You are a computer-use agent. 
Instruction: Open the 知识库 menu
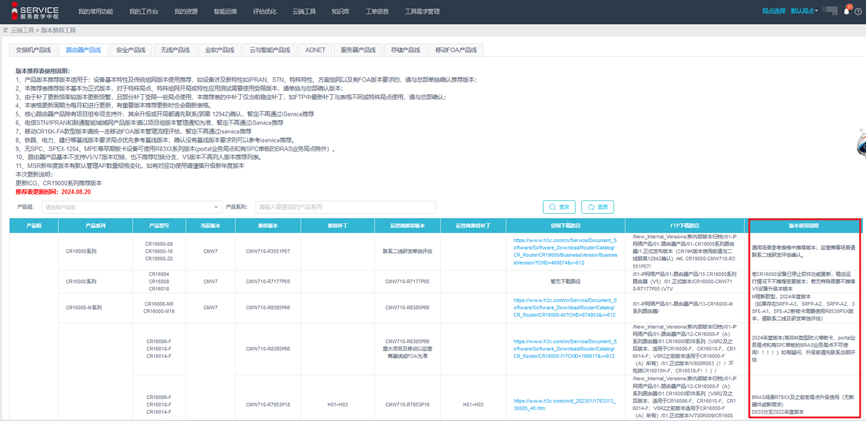click(x=340, y=11)
